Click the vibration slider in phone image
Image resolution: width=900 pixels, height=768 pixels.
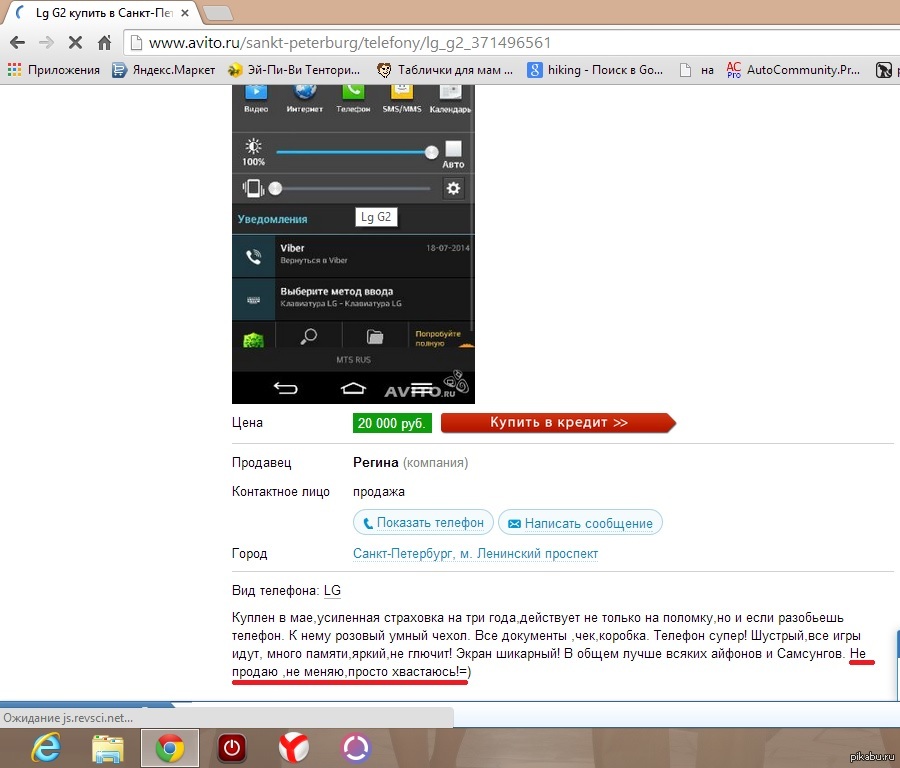[350, 188]
